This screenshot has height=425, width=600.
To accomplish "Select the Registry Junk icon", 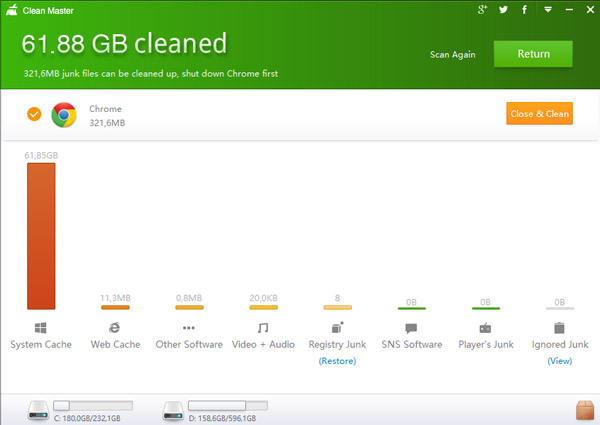I will (x=337, y=327).
